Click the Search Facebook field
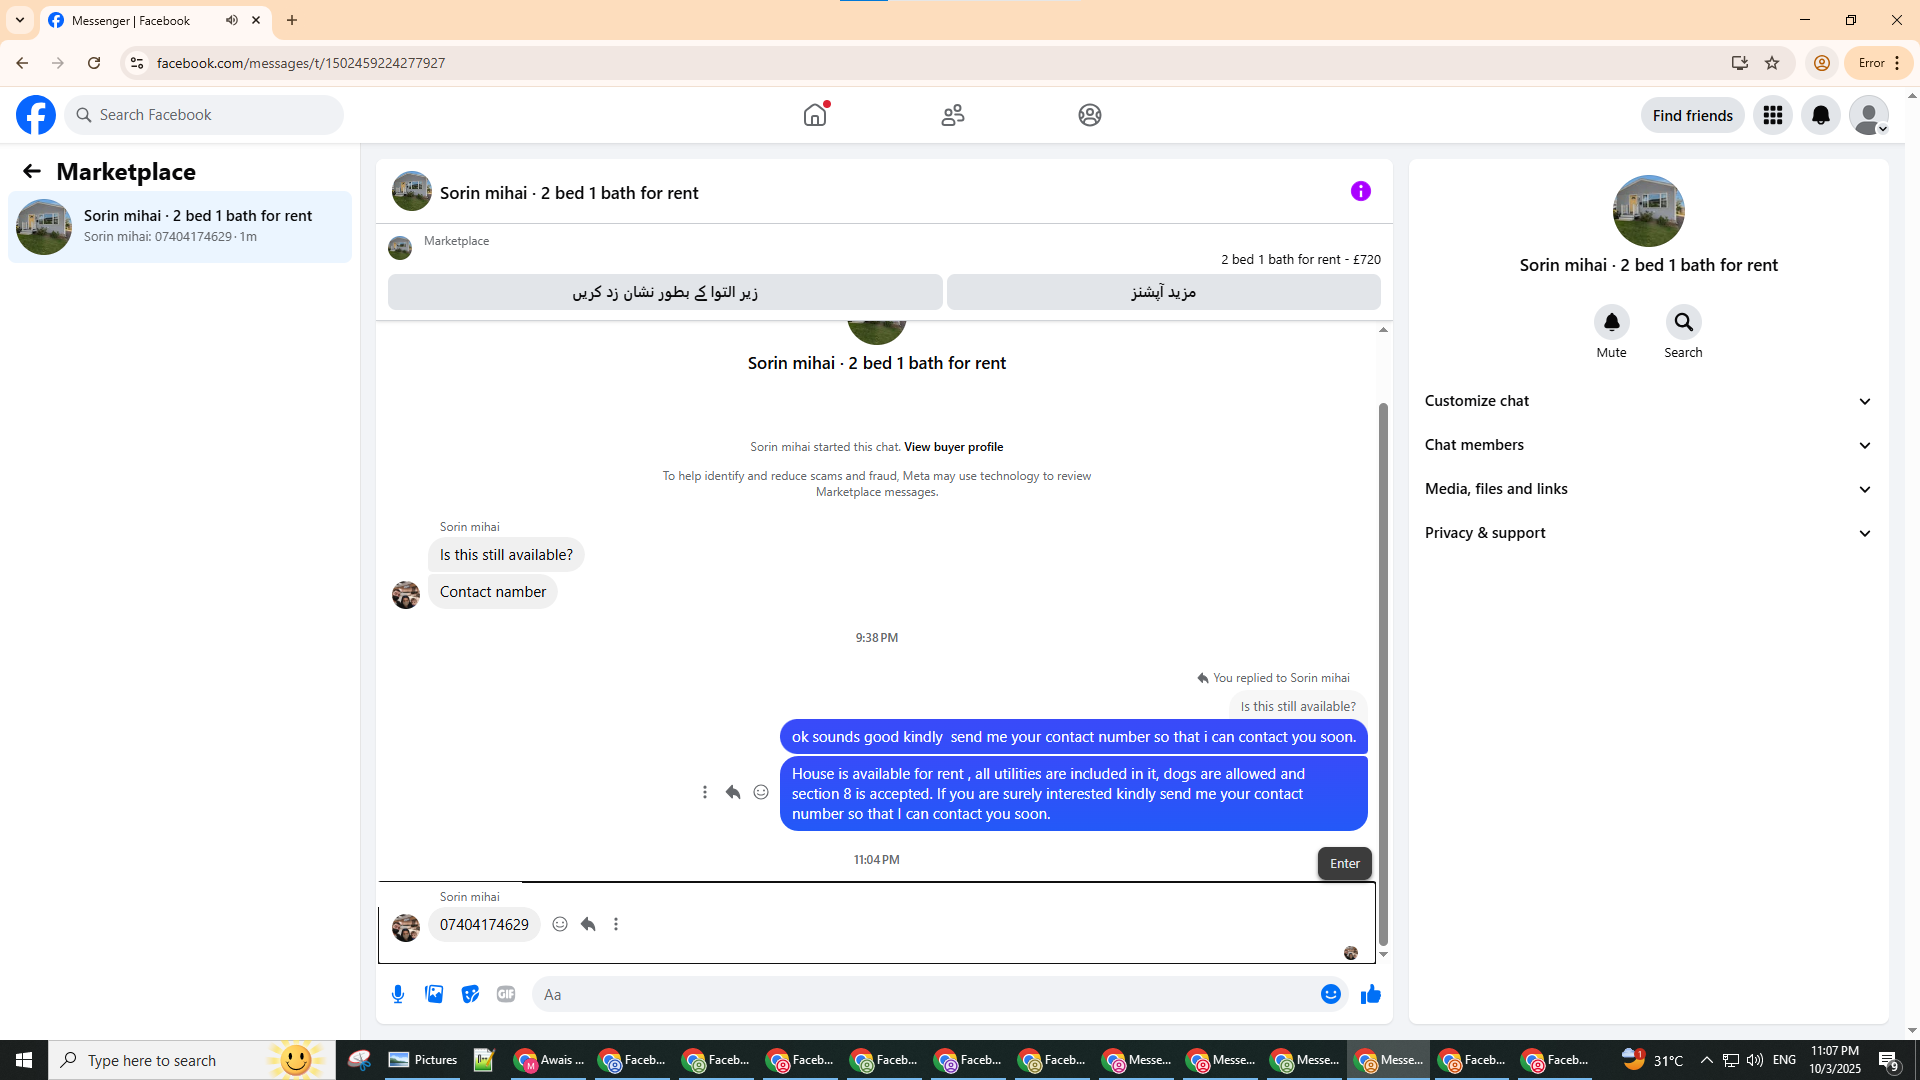Image resolution: width=1920 pixels, height=1080 pixels. pyautogui.click(x=205, y=115)
